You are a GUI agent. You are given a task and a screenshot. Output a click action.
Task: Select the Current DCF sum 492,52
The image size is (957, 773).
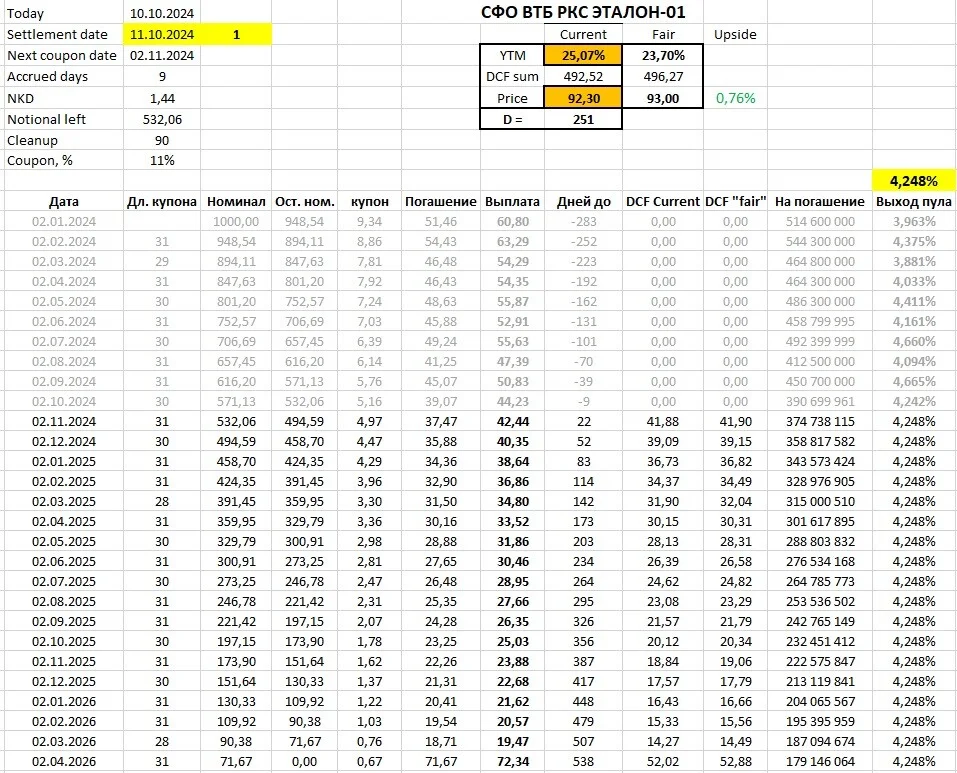583,77
